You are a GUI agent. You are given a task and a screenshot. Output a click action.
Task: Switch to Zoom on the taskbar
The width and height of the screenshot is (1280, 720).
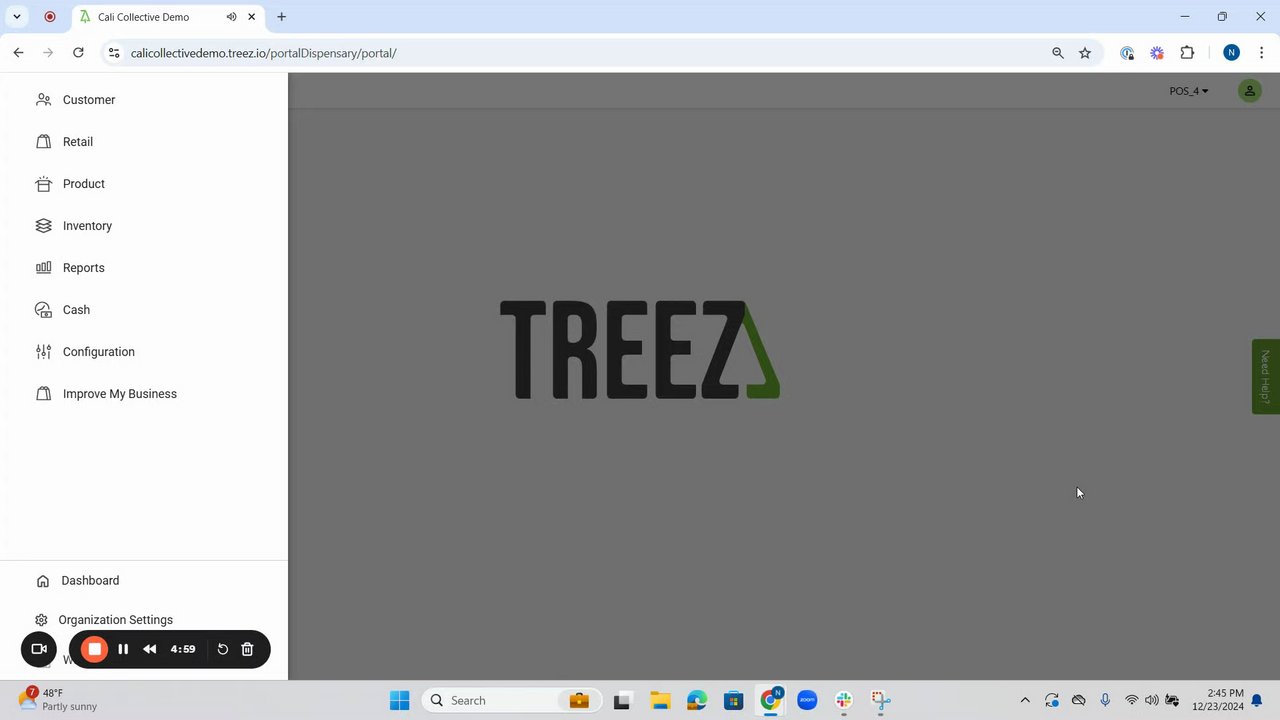[807, 700]
